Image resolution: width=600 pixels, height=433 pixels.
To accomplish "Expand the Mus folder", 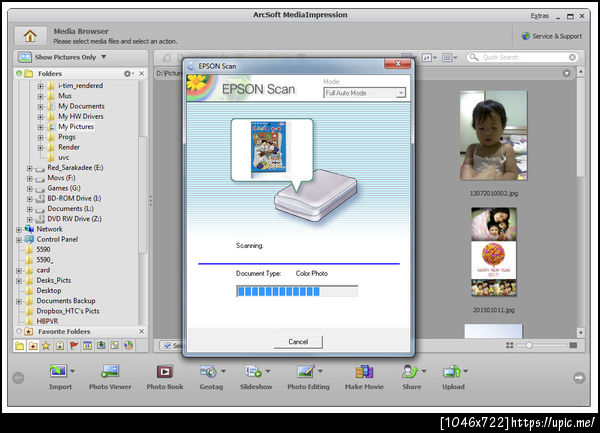I will [40, 96].
